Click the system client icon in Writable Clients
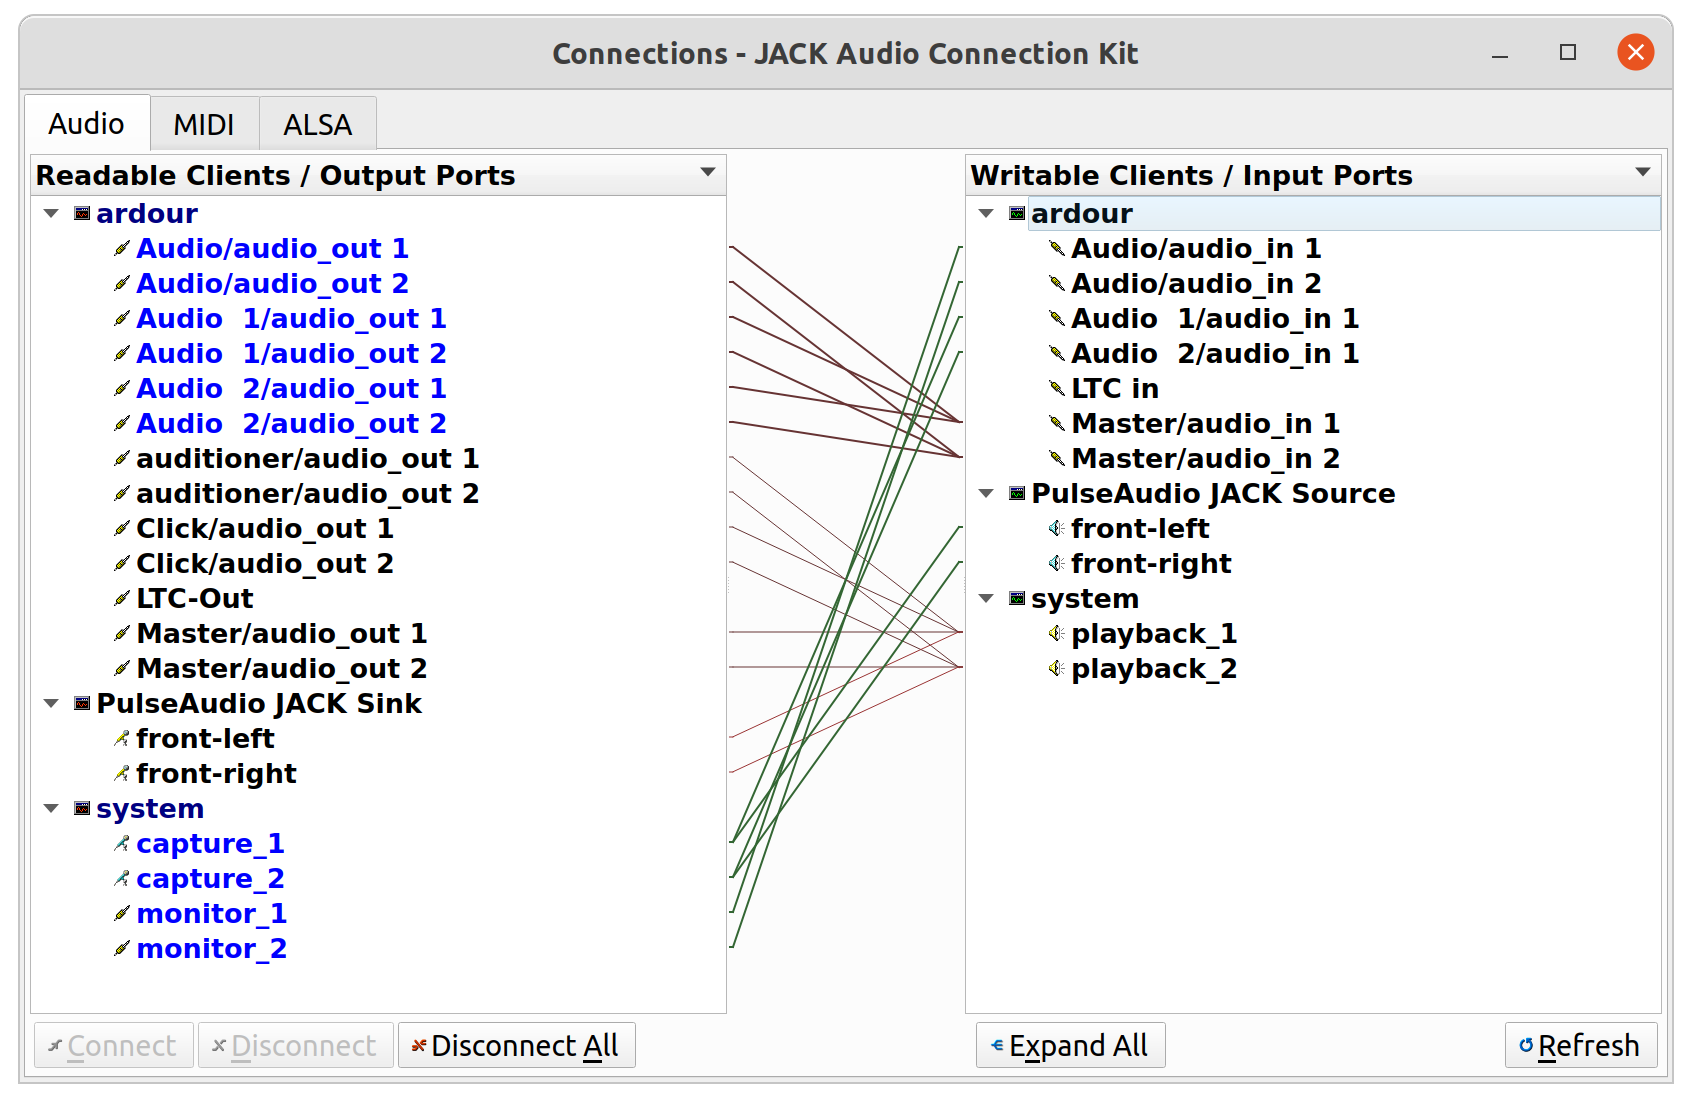This screenshot has height=1102, width=1692. point(1017,598)
